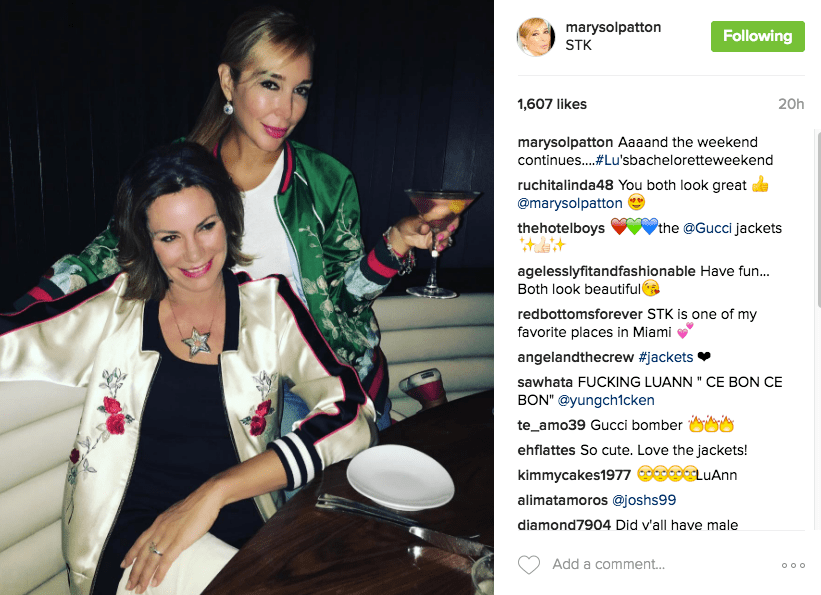Open the three-dot more options menu

(793, 565)
